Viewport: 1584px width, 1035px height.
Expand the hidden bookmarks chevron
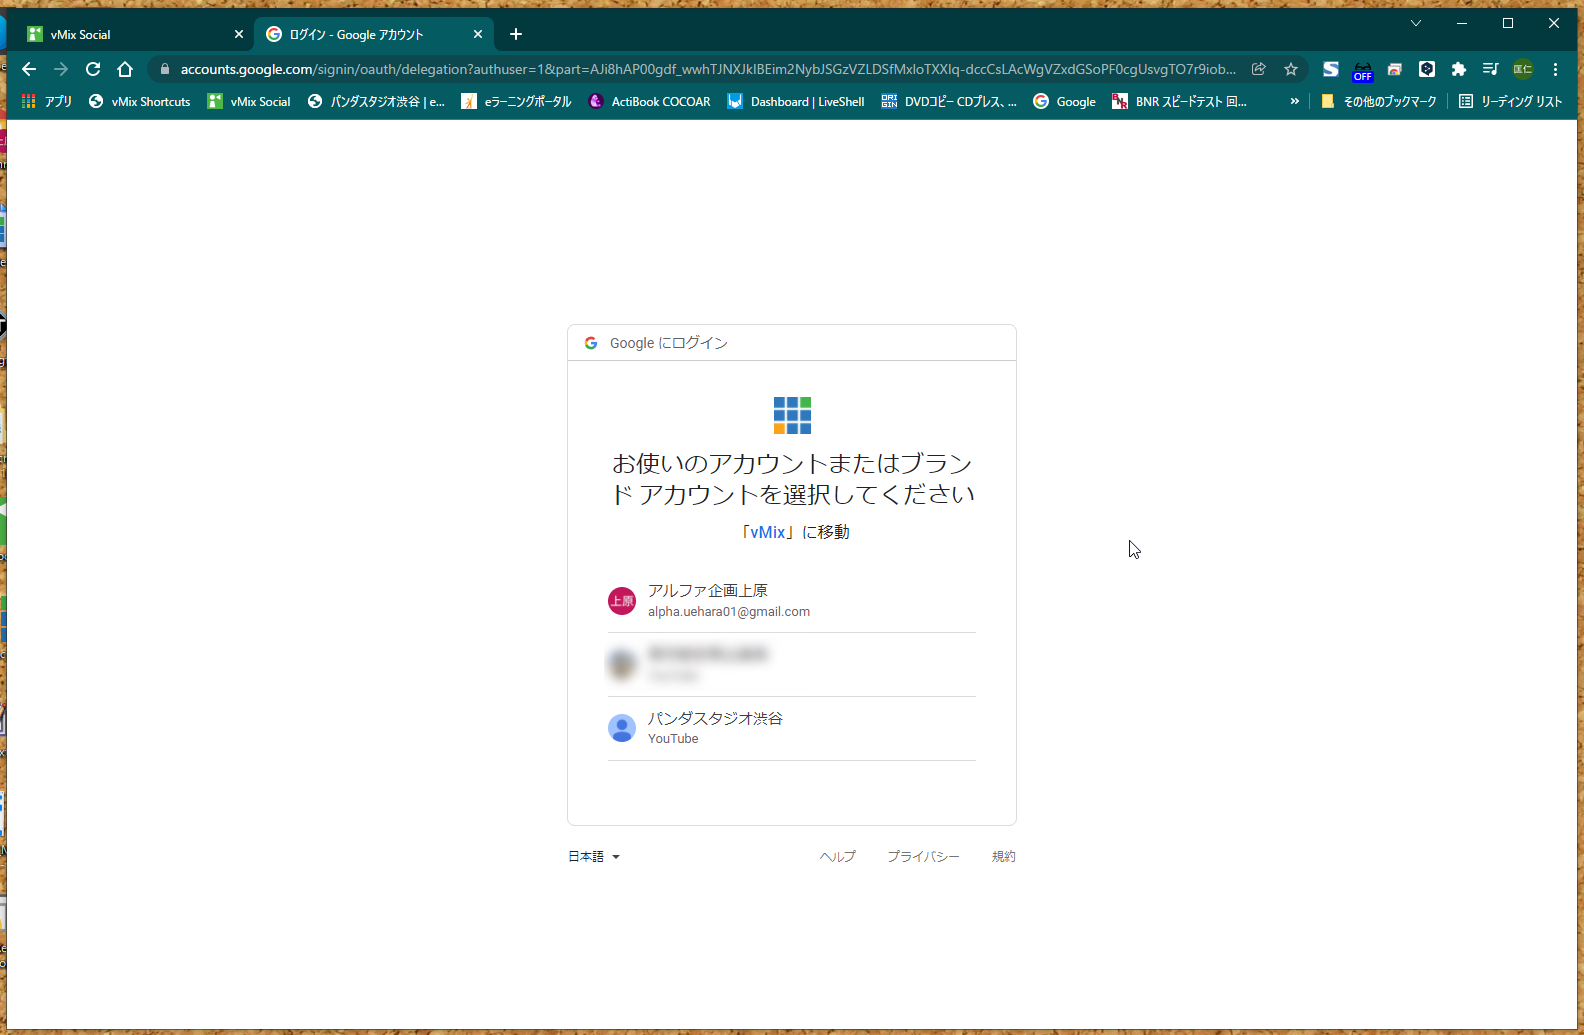tap(1295, 101)
